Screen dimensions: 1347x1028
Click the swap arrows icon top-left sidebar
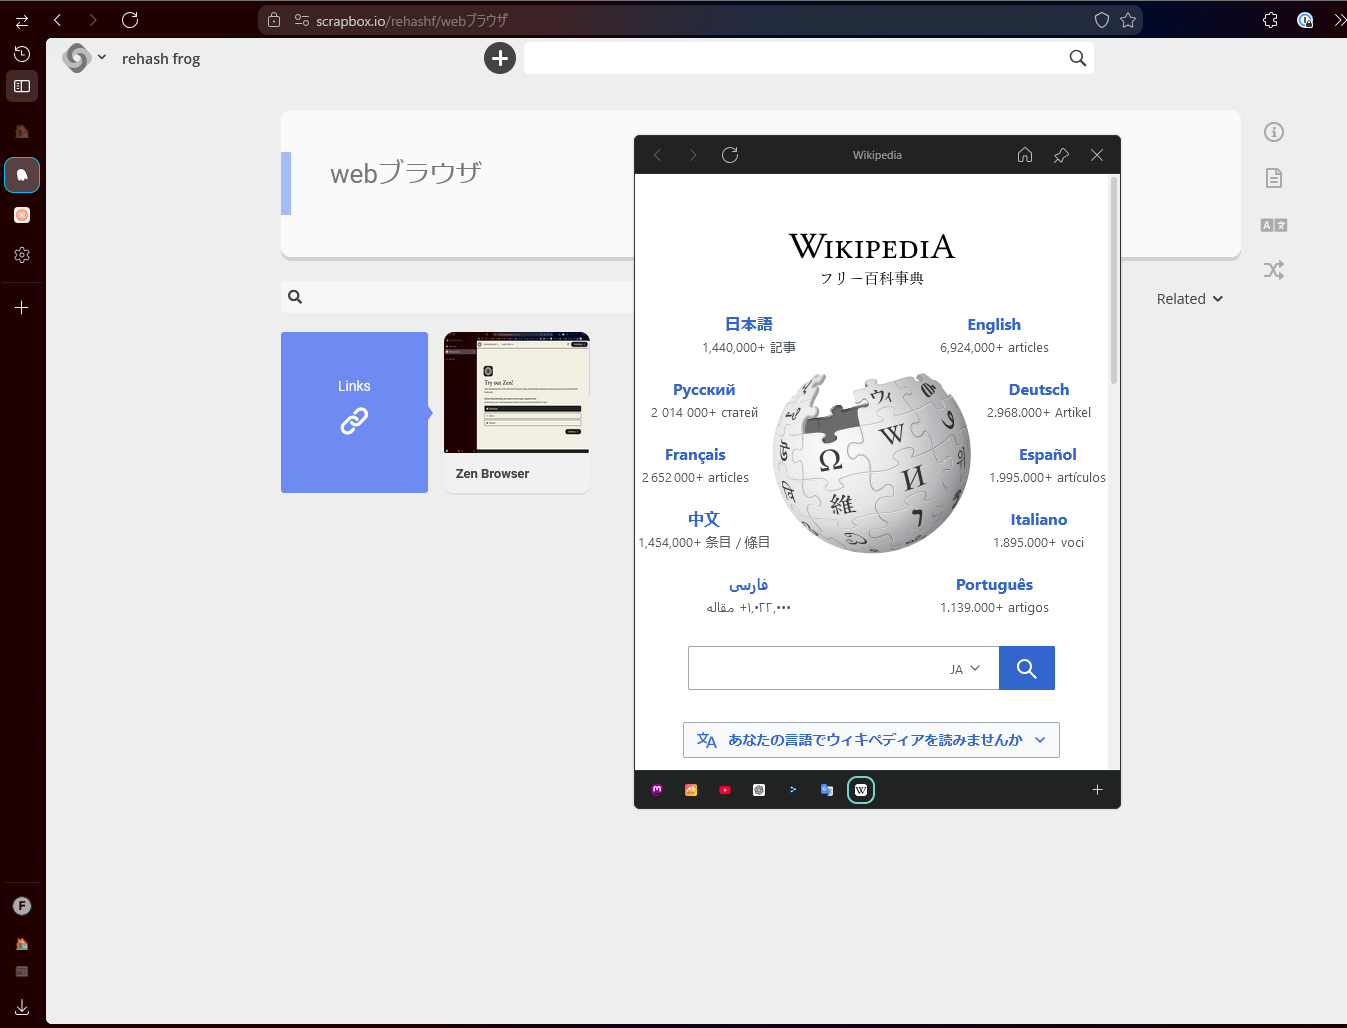(22, 21)
